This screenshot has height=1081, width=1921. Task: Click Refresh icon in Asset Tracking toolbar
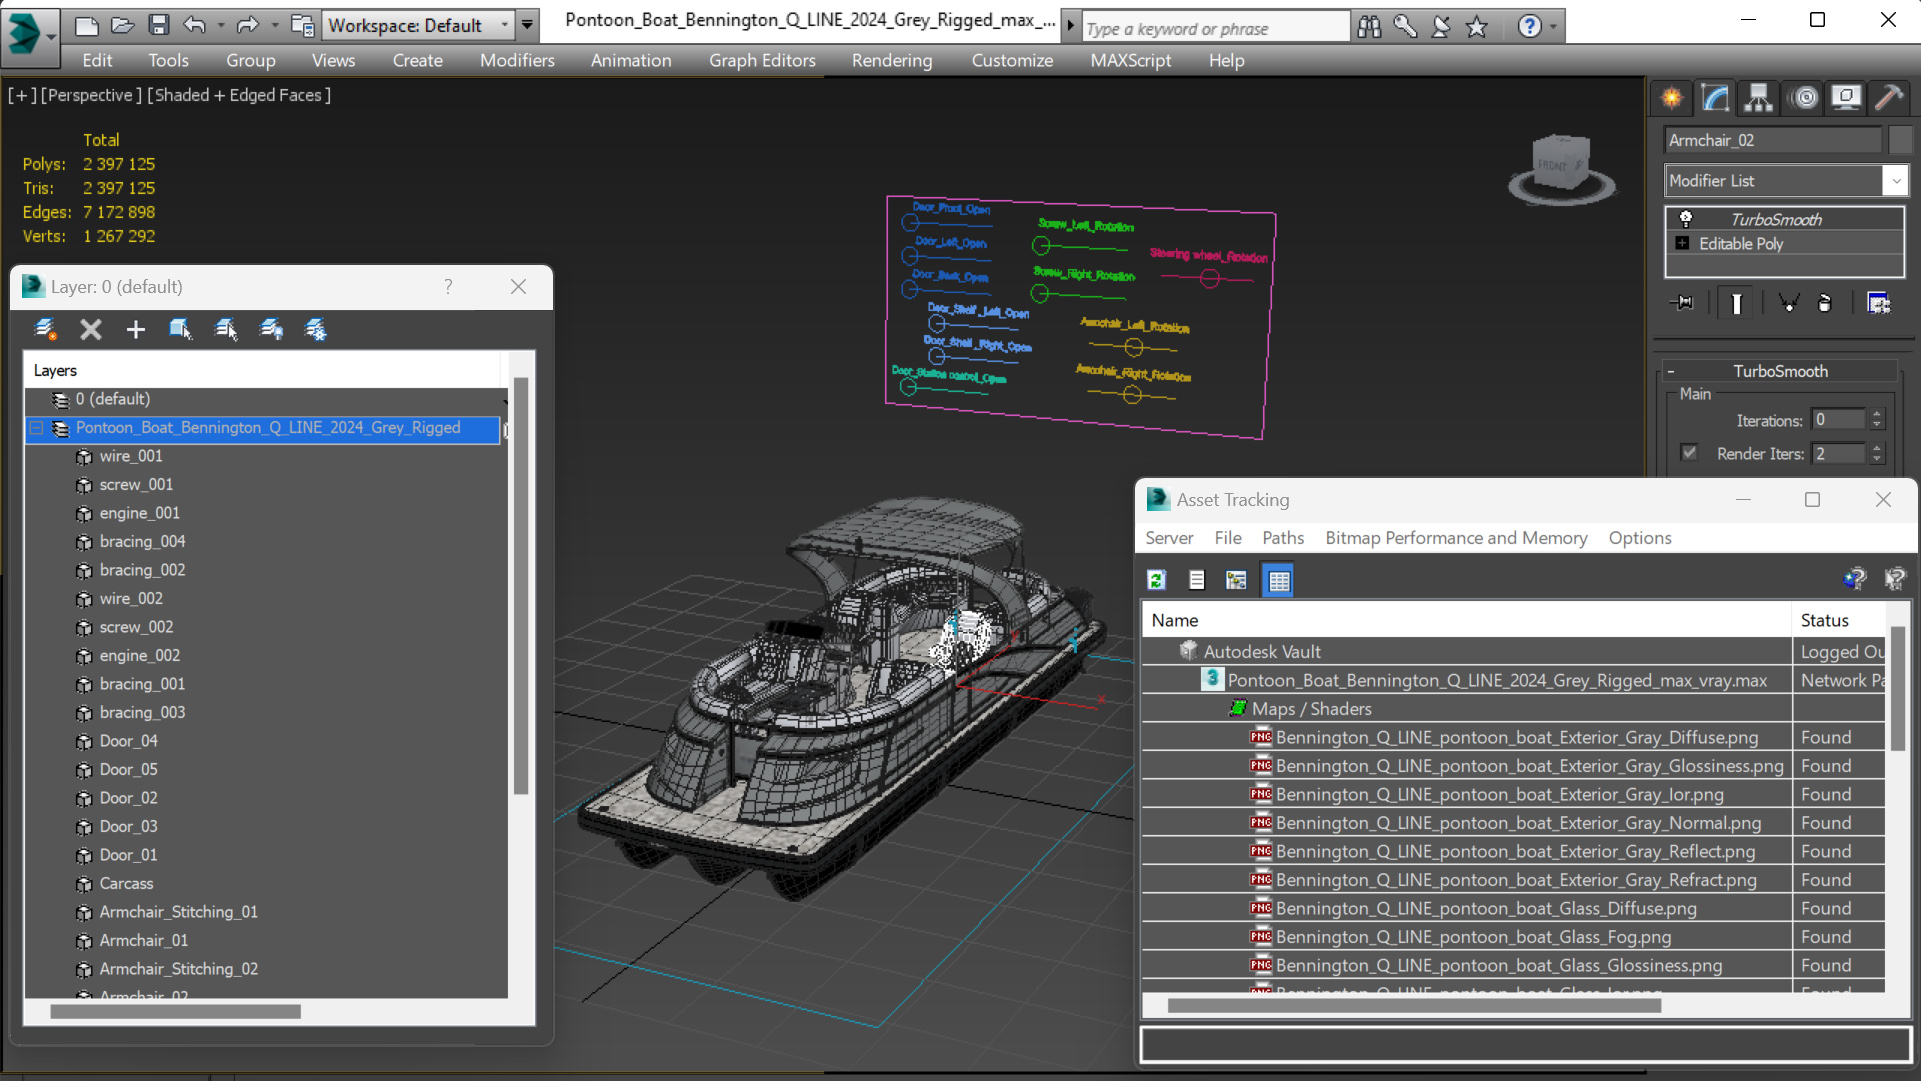1157,580
